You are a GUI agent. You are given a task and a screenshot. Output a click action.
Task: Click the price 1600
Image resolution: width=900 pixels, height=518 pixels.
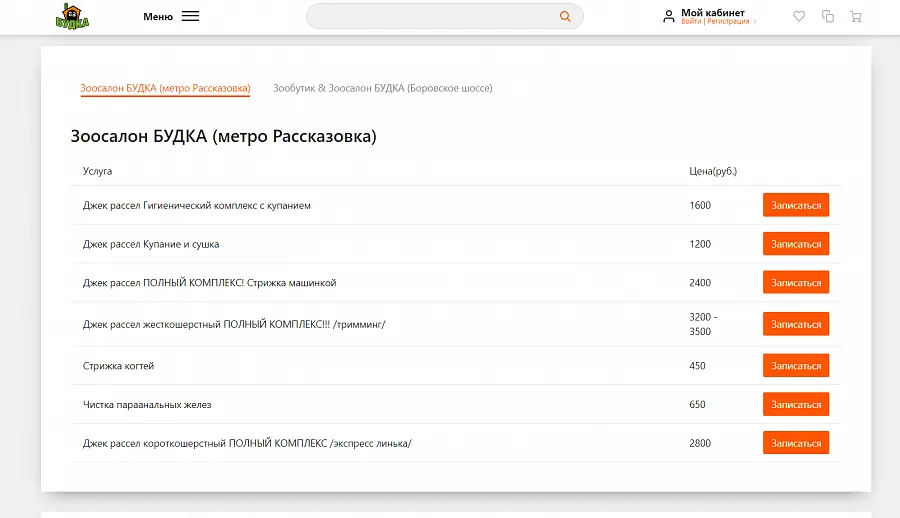coord(700,205)
